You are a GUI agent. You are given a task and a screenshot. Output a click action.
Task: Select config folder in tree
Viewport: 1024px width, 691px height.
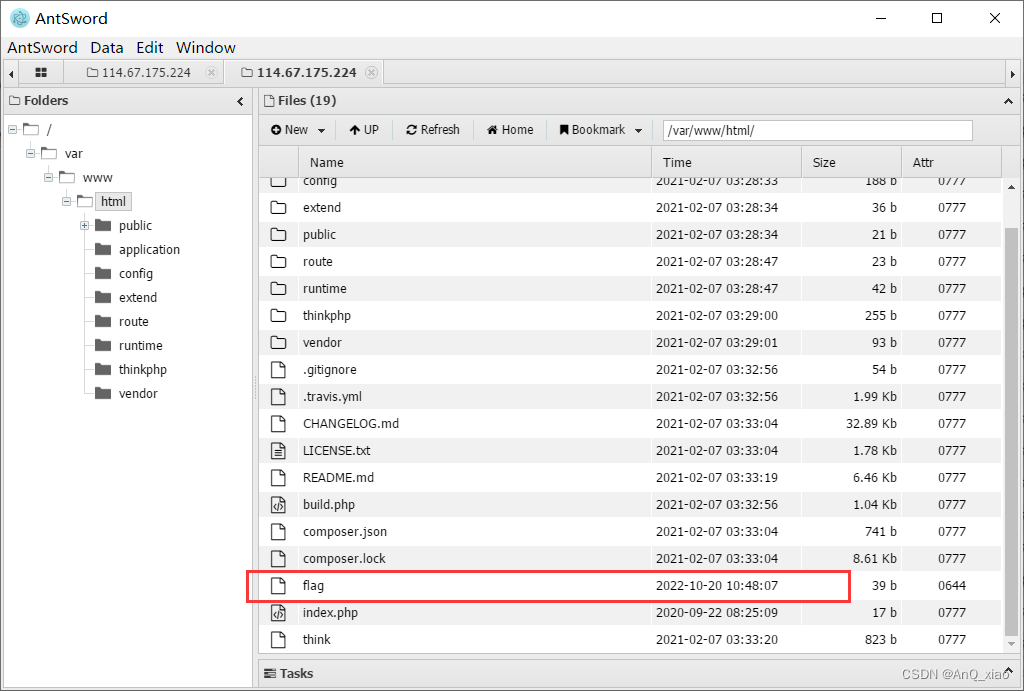point(136,274)
